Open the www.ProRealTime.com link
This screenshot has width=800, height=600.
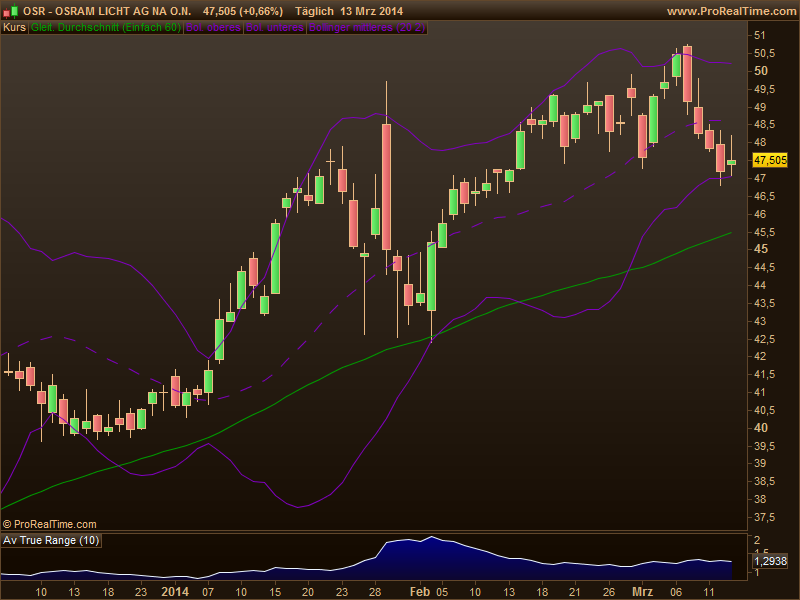[x=732, y=11]
